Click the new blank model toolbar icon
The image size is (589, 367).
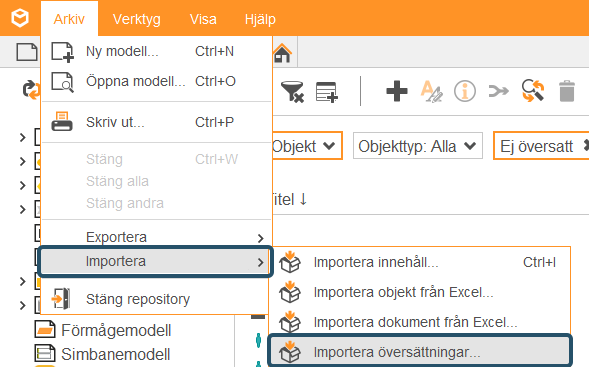(27, 52)
